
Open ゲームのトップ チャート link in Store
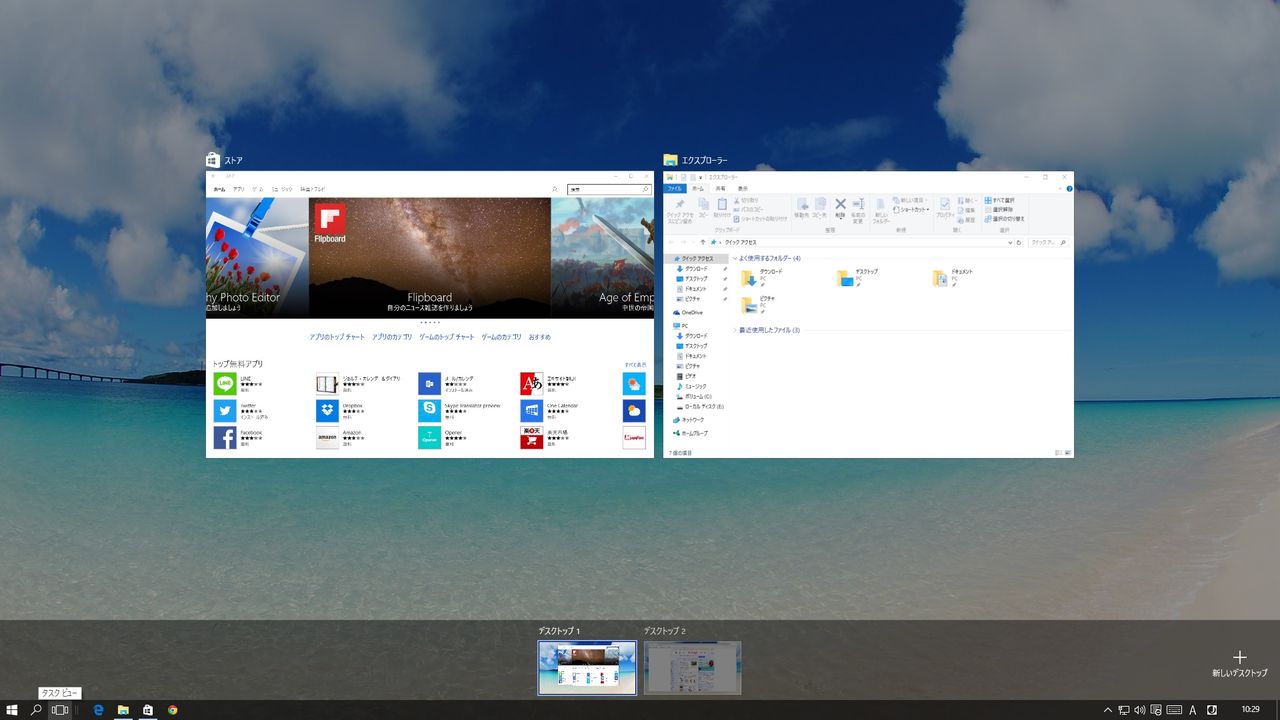[447, 337]
